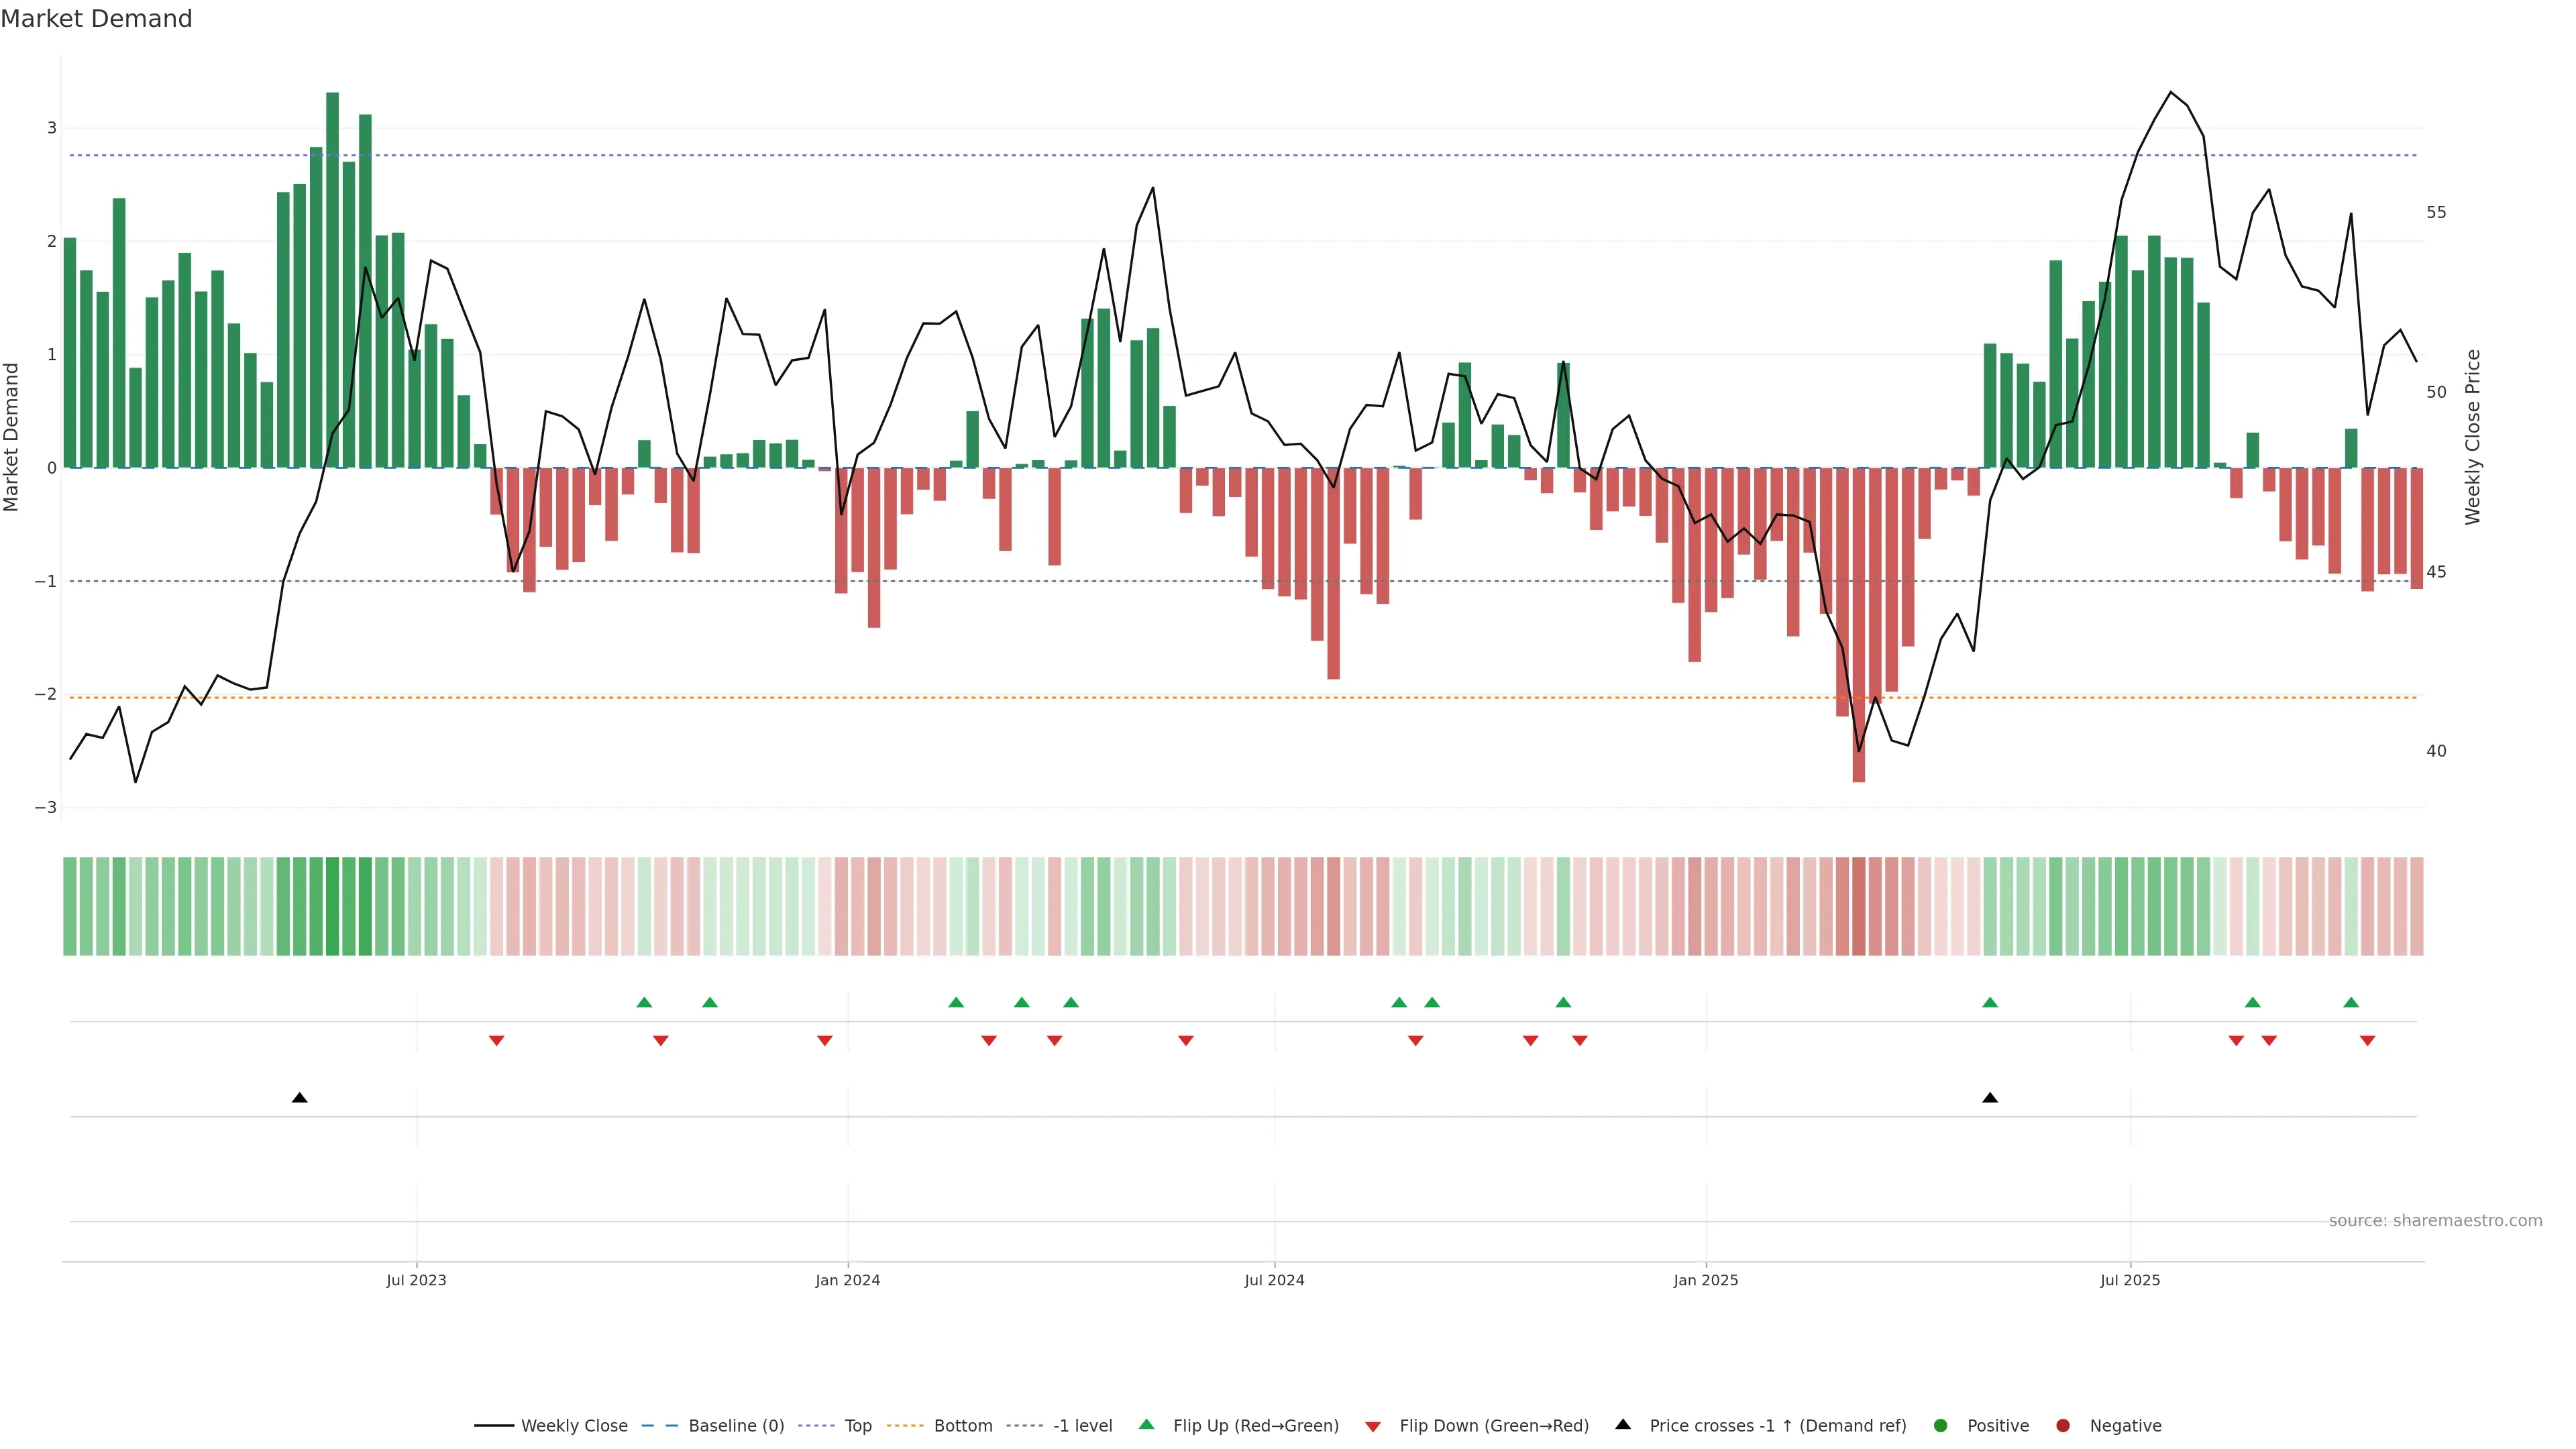The image size is (2576, 1449).
Task: Click the Jan 2024 x-axis label
Action: (847, 1280)
